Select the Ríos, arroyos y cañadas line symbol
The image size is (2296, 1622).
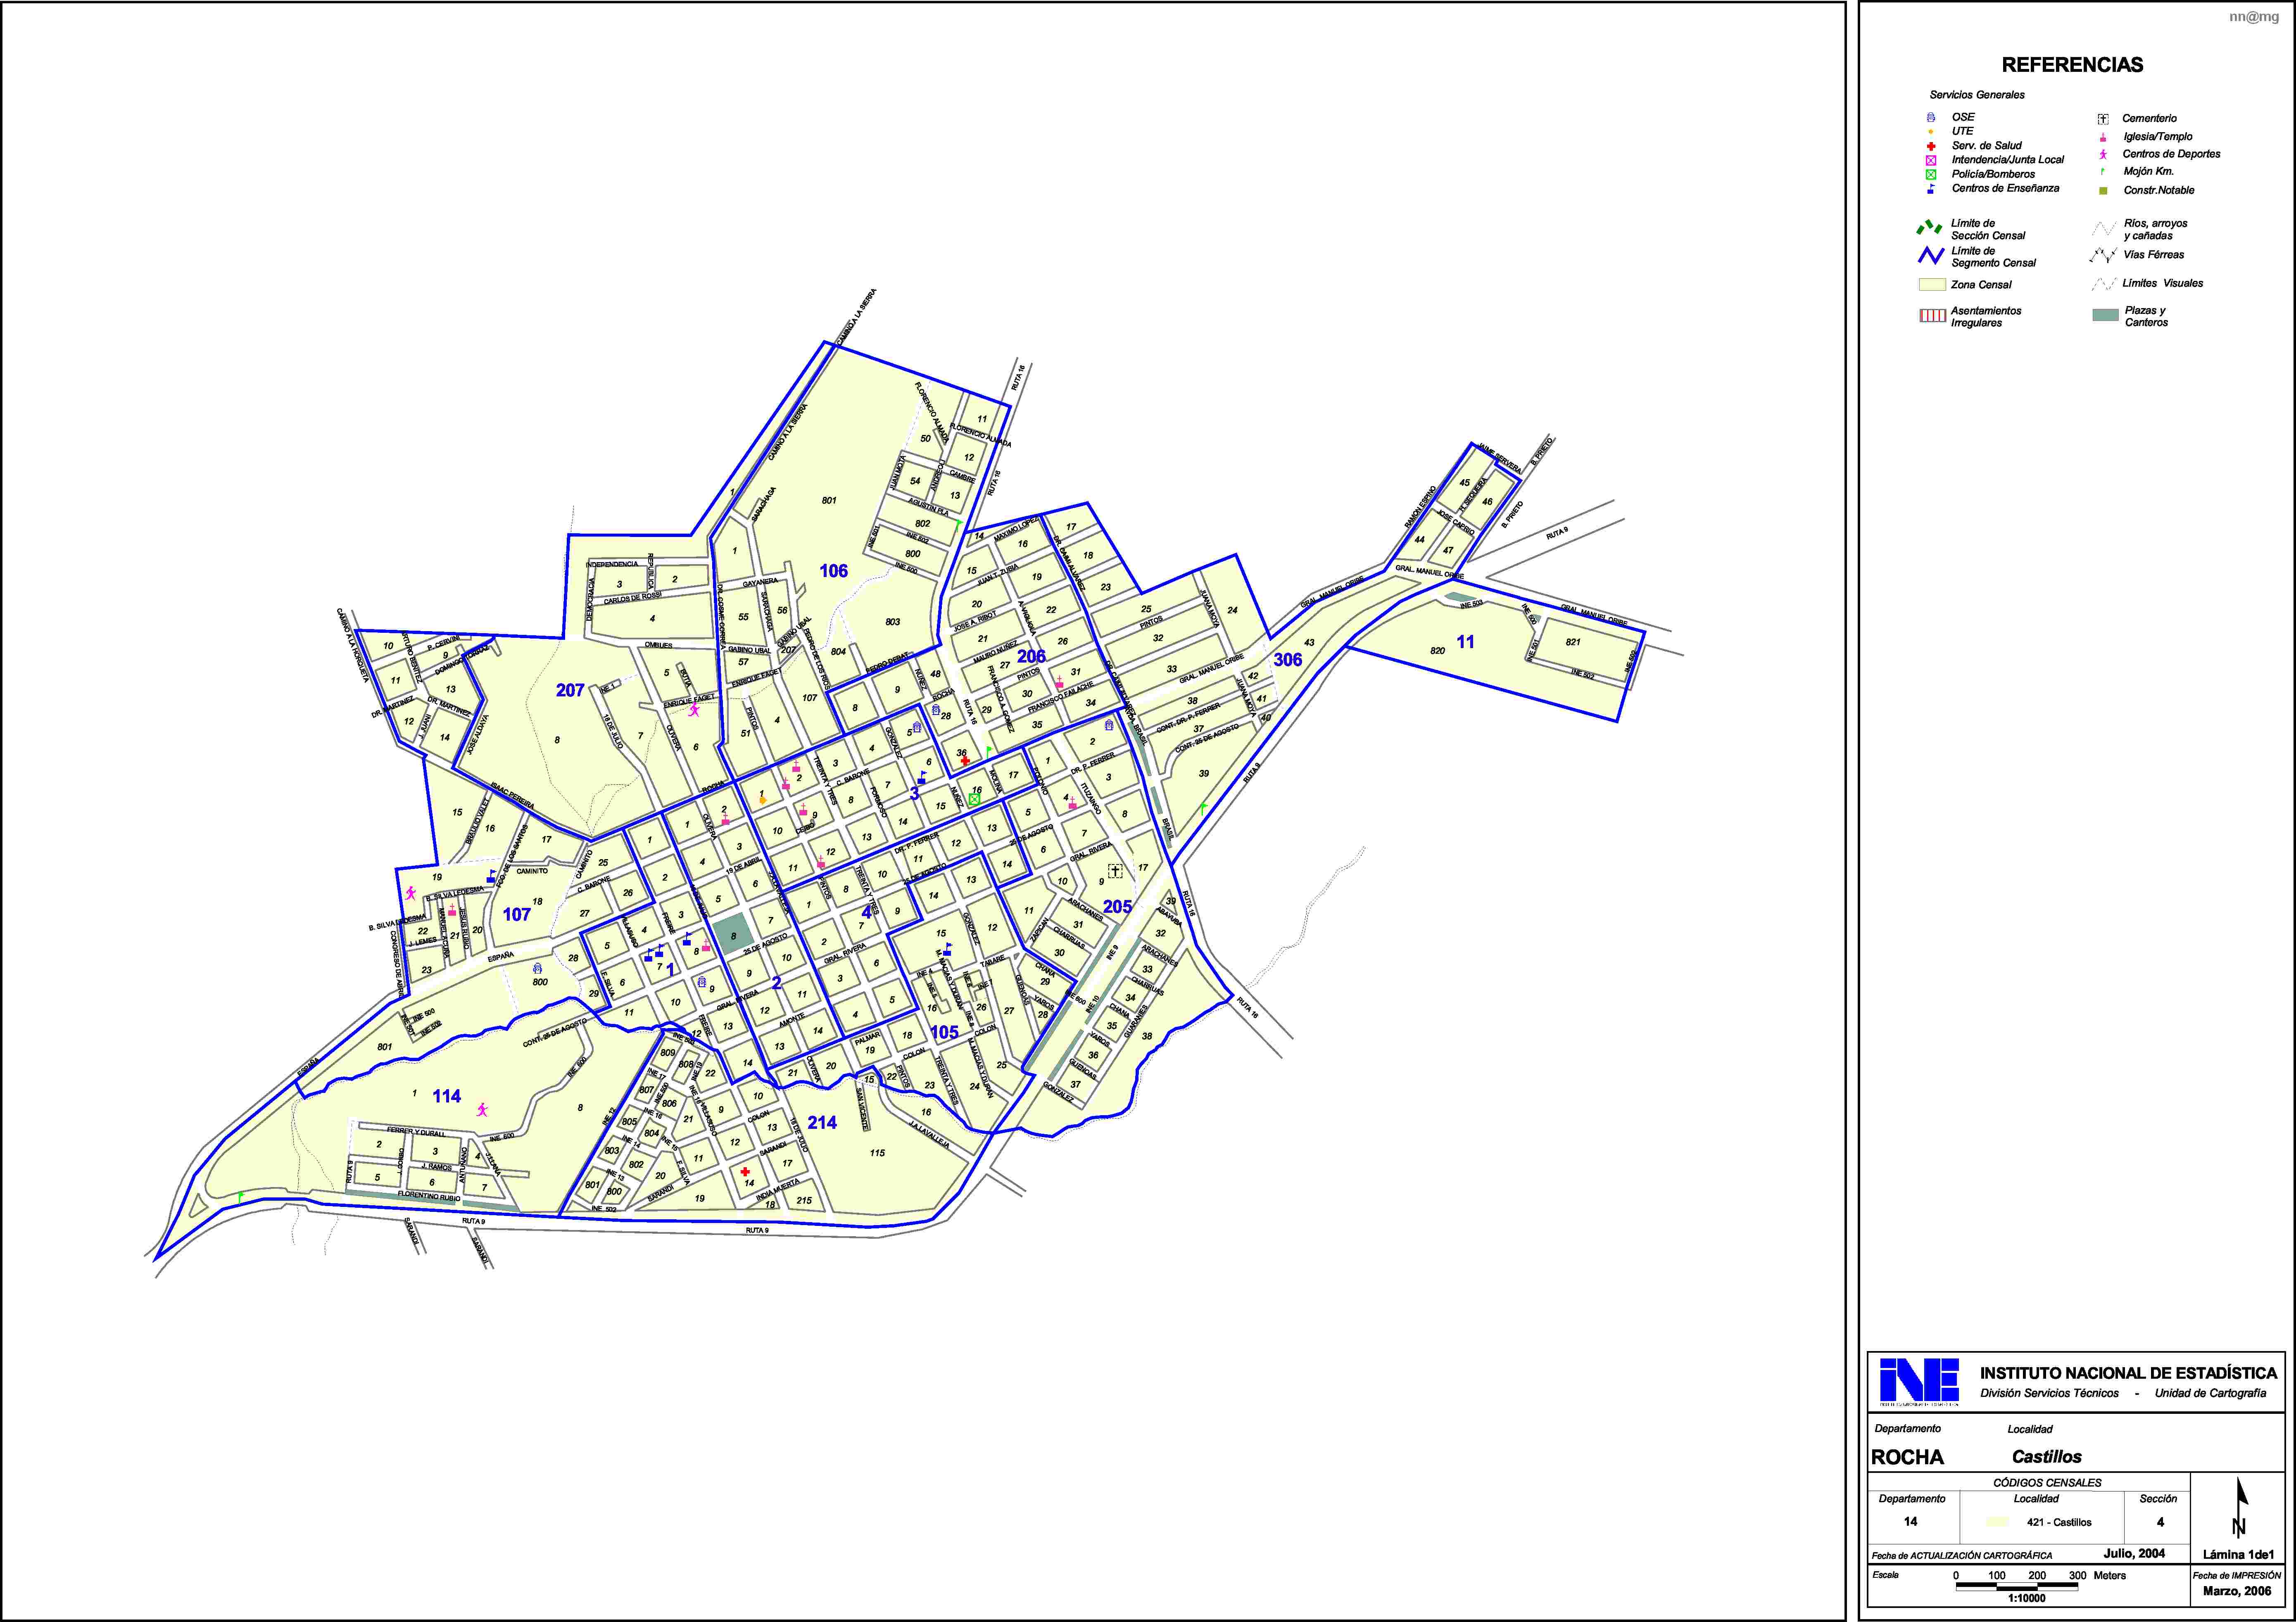click(x=2103, y=229)
